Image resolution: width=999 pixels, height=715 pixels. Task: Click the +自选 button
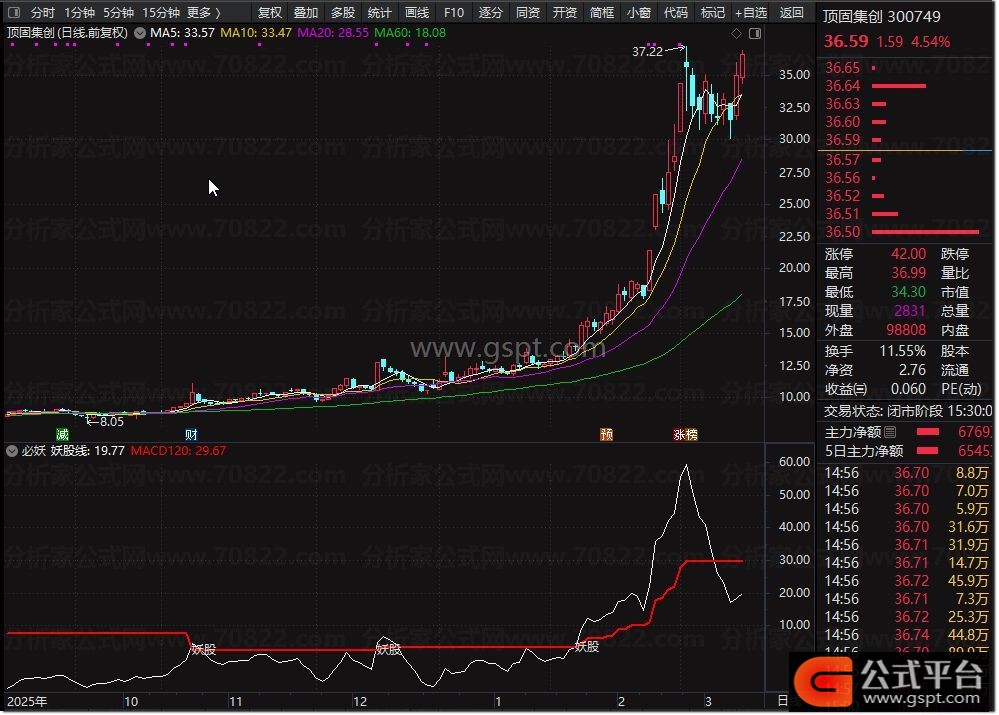click(x=750, y=13)
